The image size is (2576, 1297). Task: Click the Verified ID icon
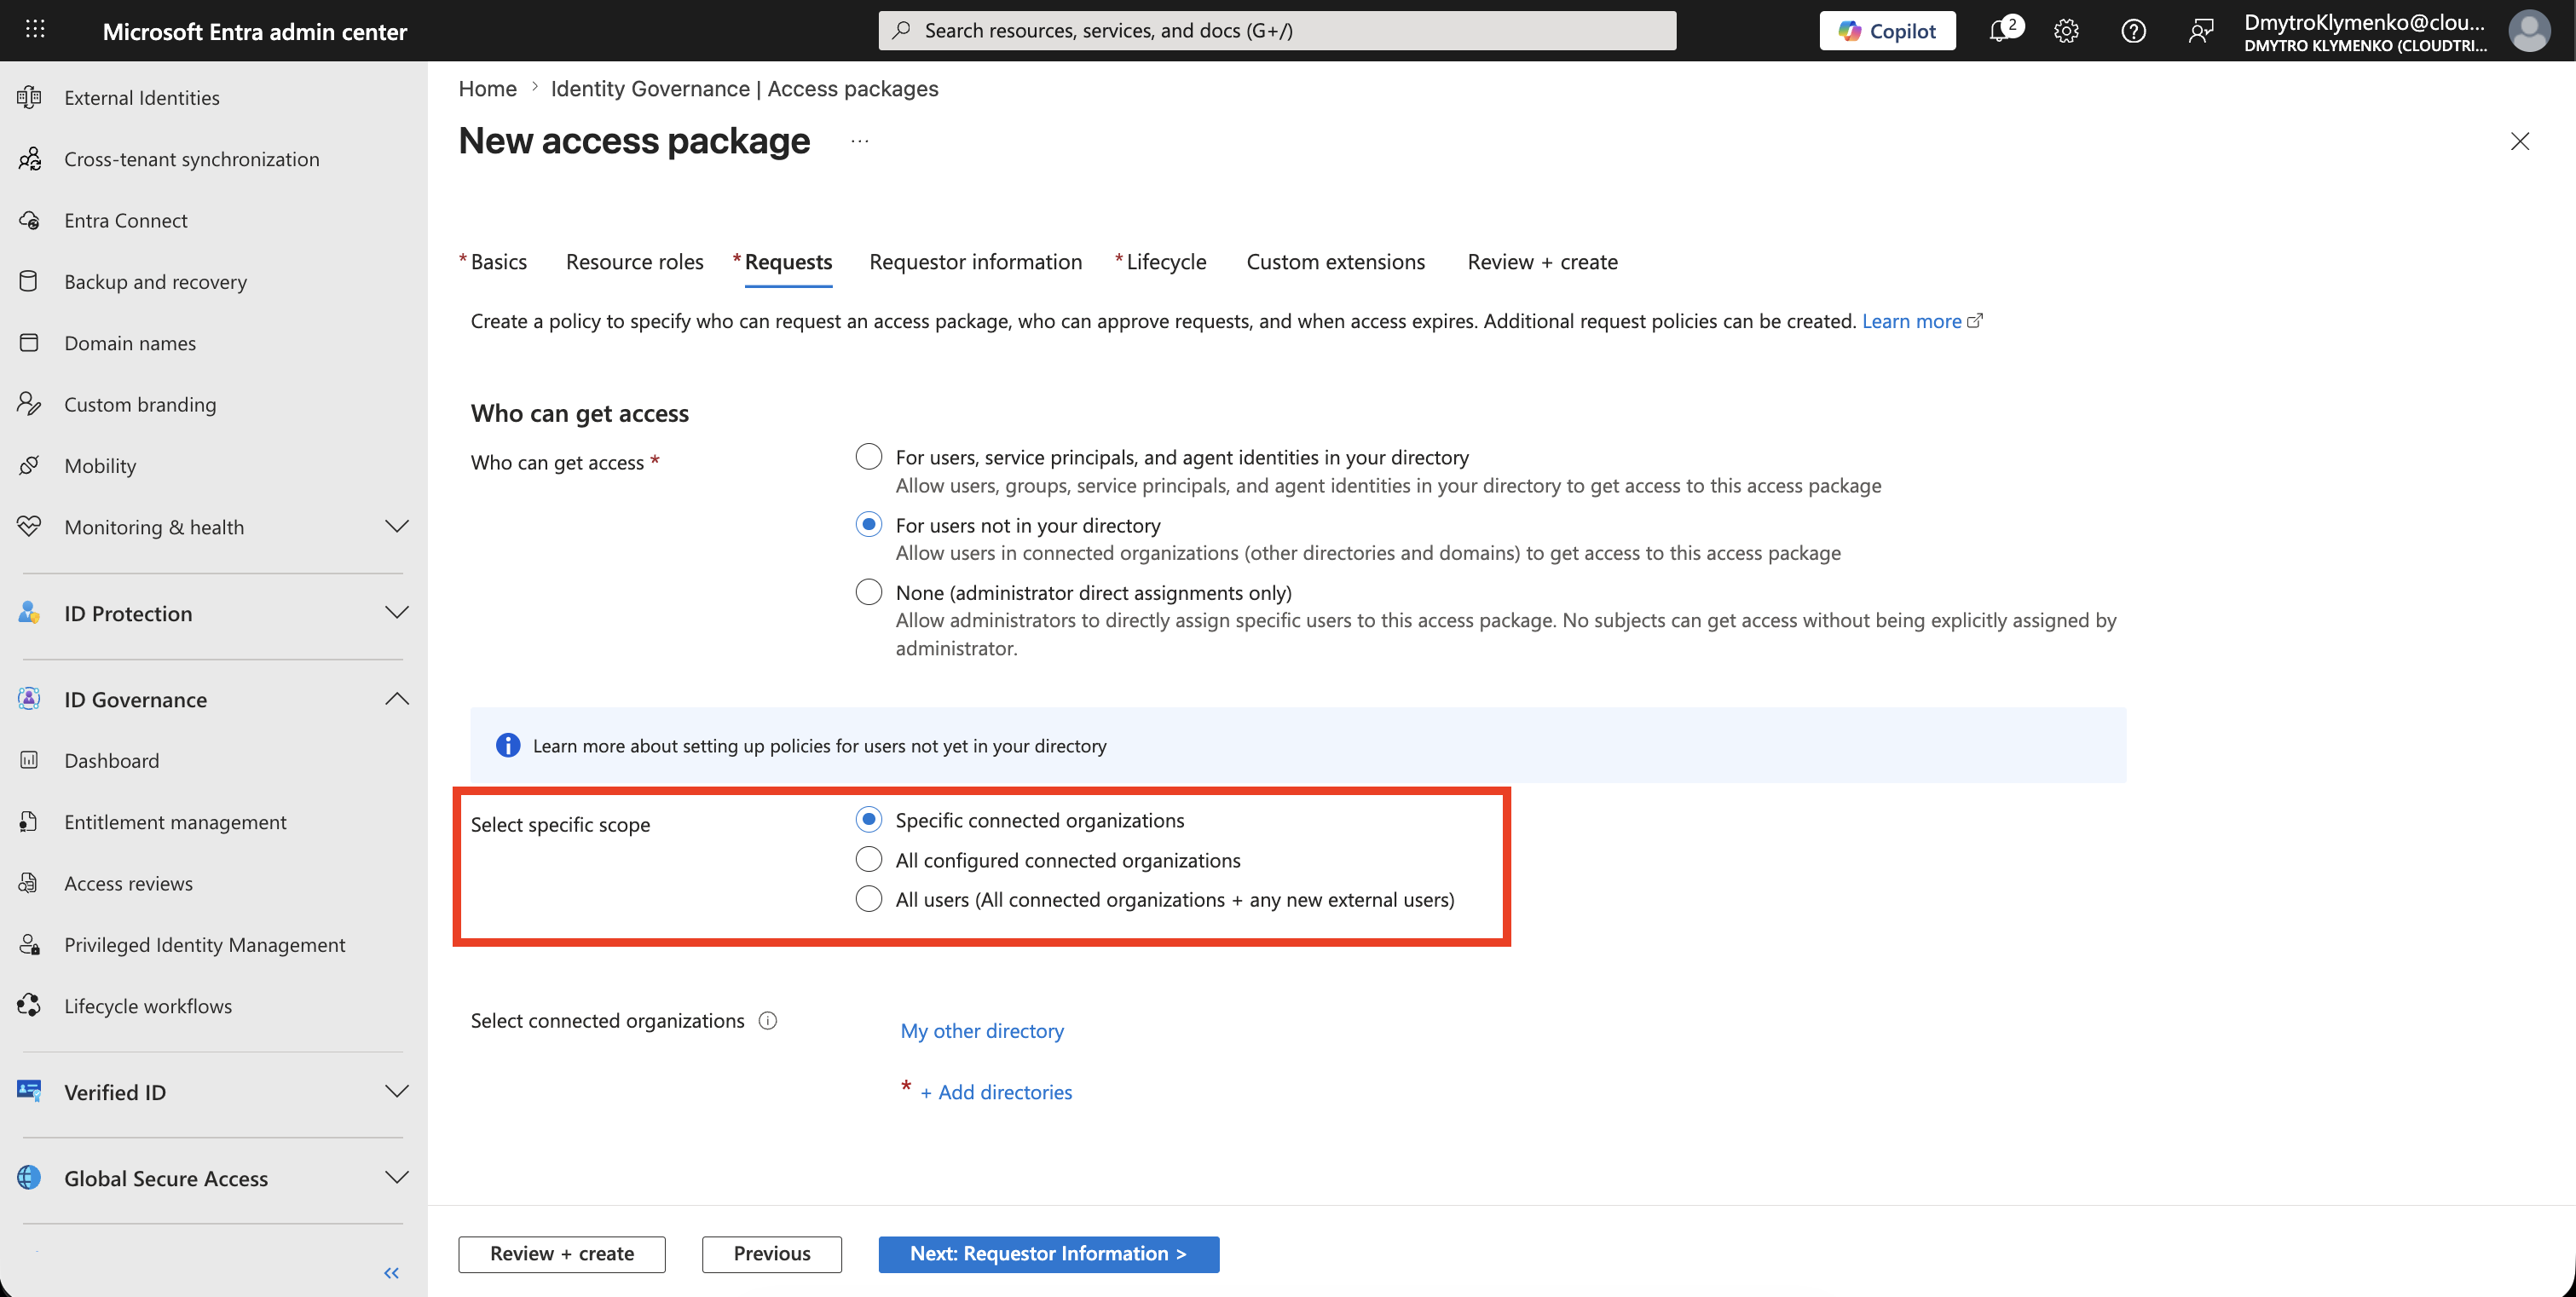[29, 1091]
